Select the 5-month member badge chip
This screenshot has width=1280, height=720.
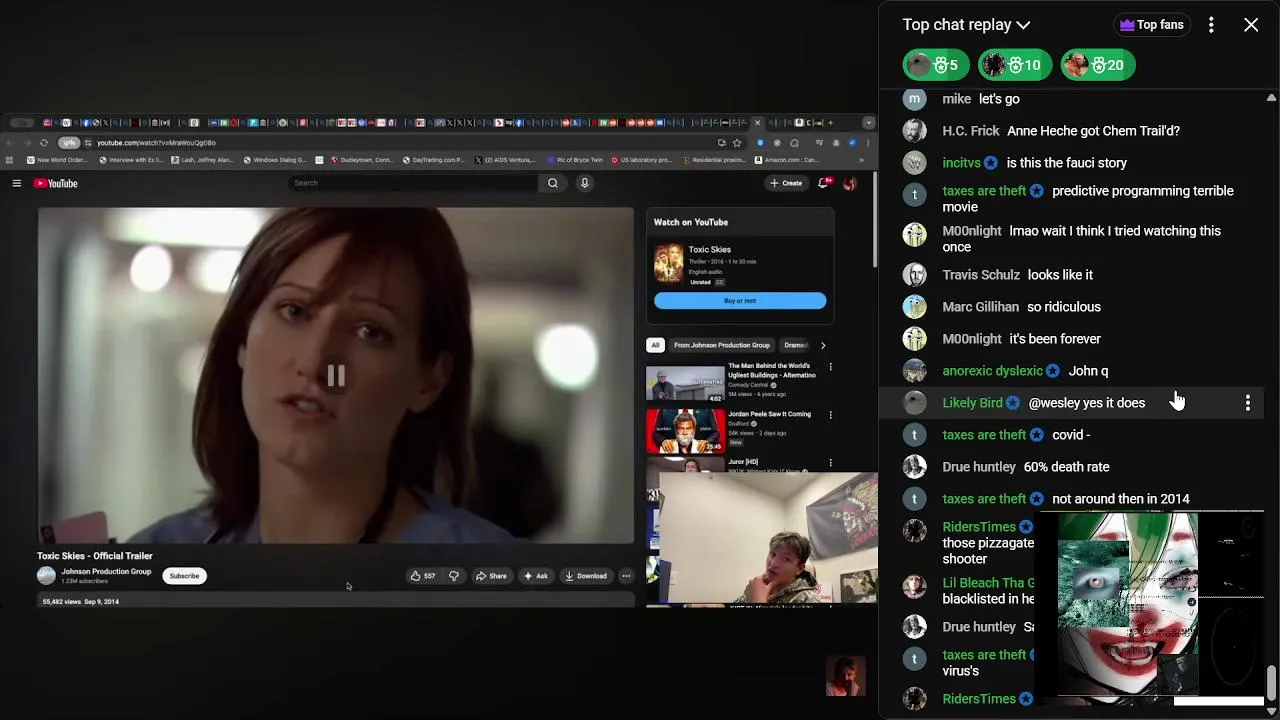tap(935, 65)
